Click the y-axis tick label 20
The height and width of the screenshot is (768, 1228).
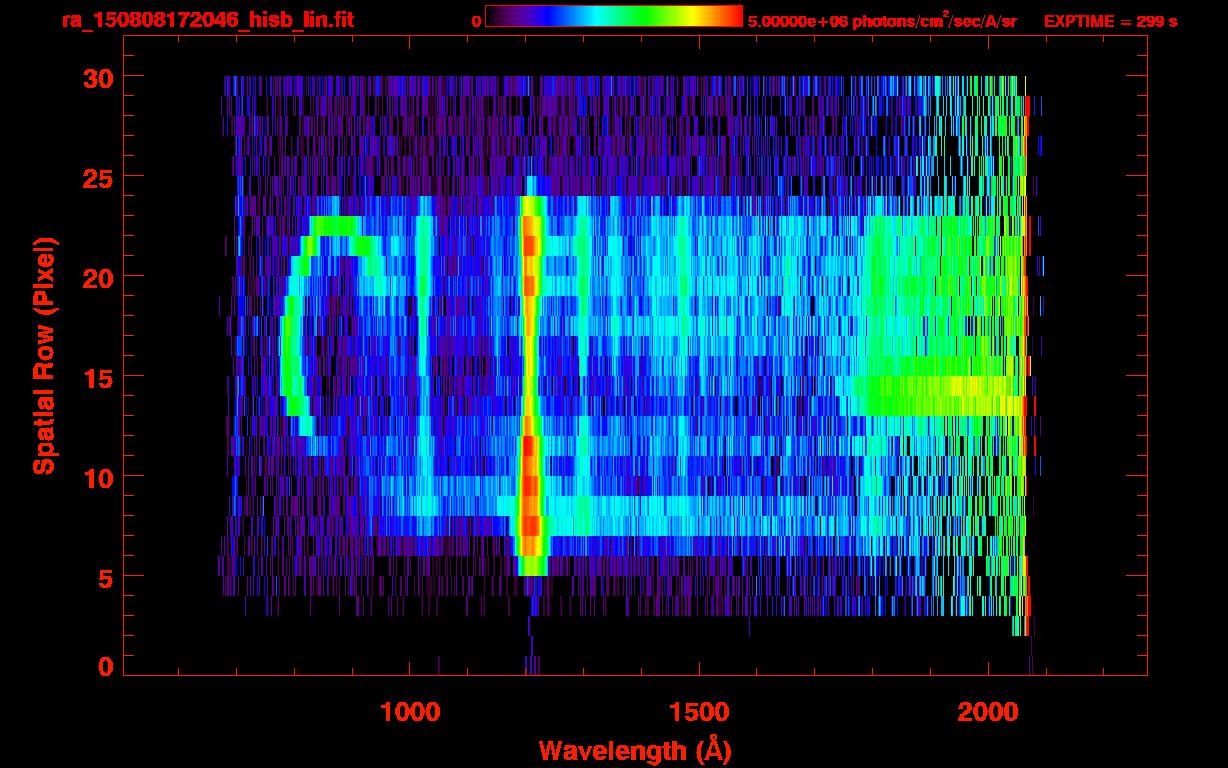(x=97, y=277)
